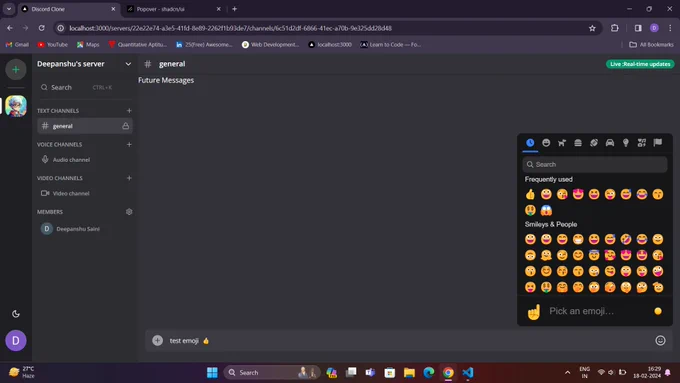The width and height of the screenshot is (680, 383).
Task: Bookmark this page with the star icon
Action: click(x=592, y=28)
